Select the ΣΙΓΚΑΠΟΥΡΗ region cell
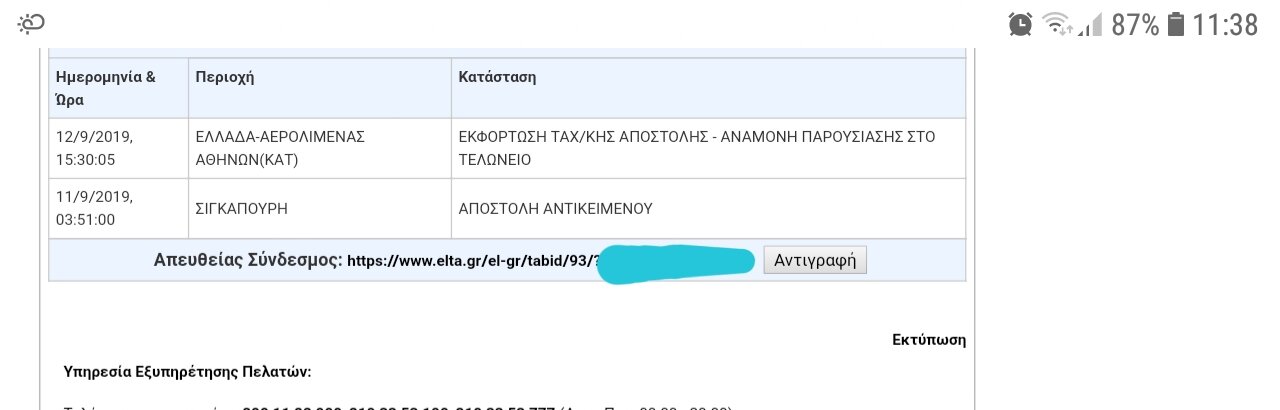This screenshot has height=410, width=1280. coord(320,208)
